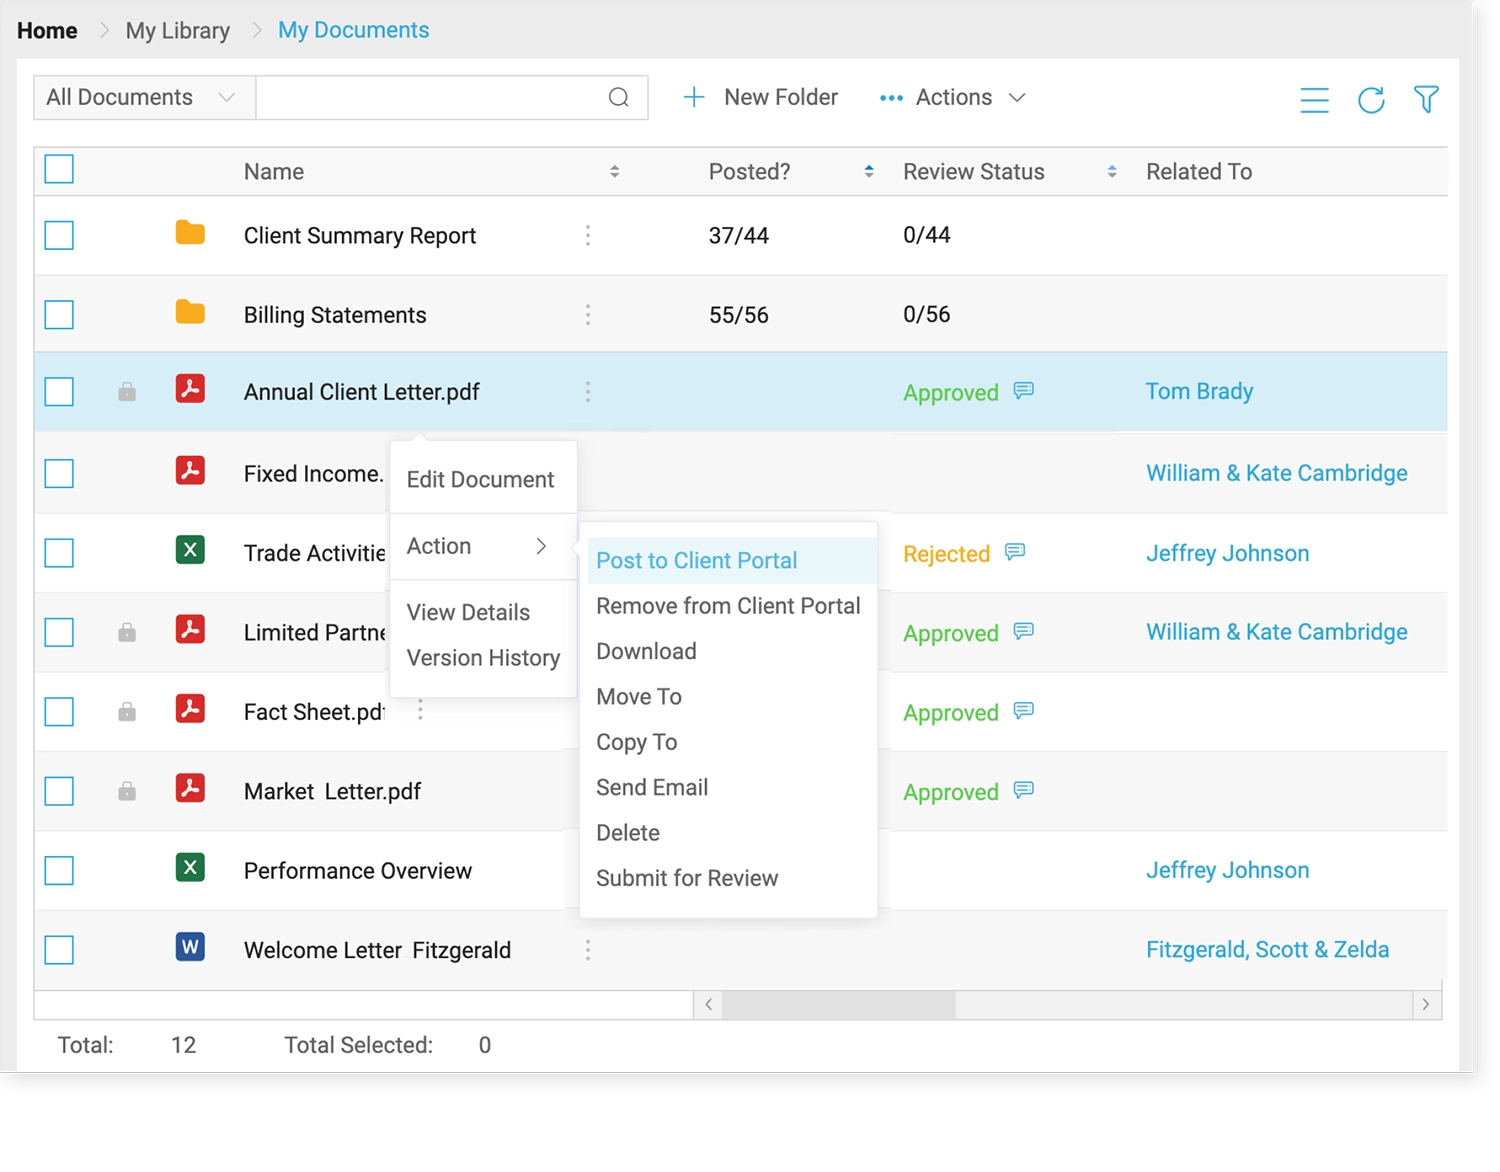Check the Welcome Letter Fitzgerald checkbox
This screenshot has height=1172, width=1500.
(x=59, y=949)
